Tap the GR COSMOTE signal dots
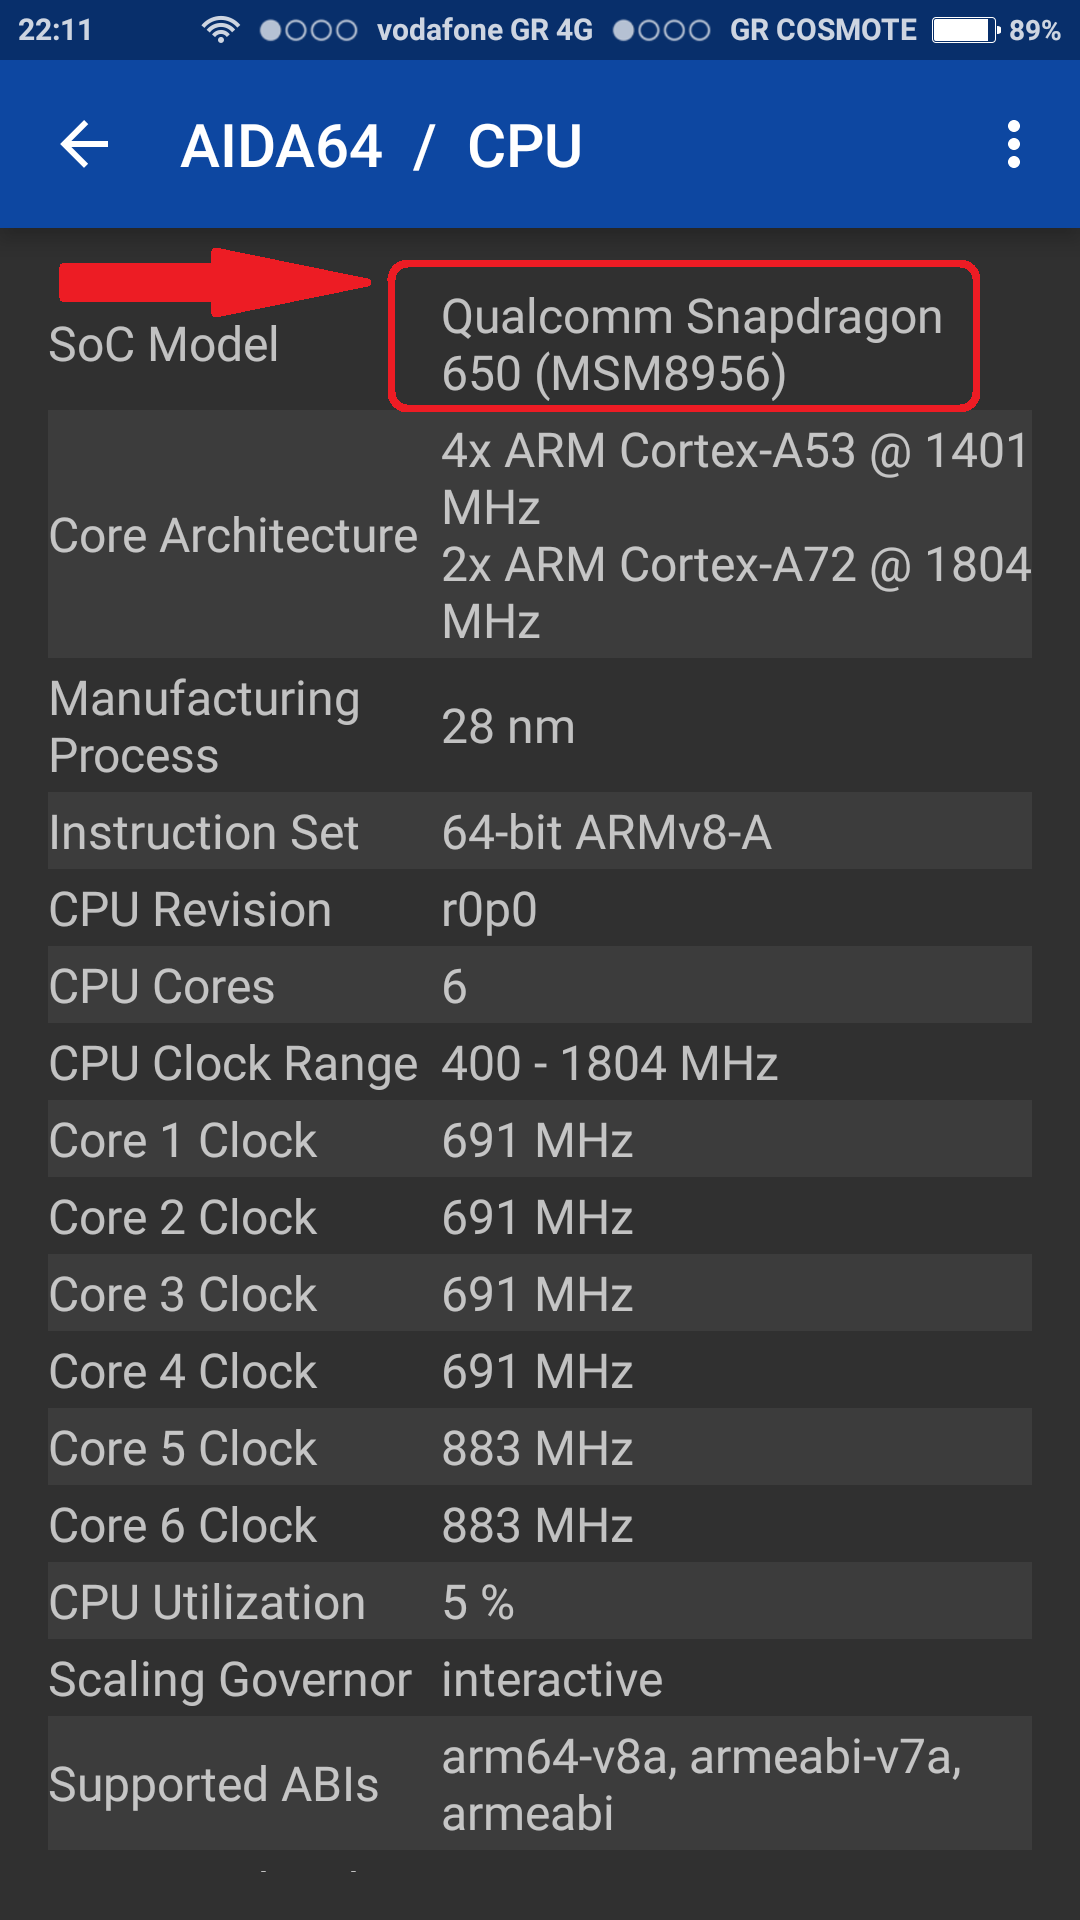The width and height of the screenshot is (1080, 1920). pos(661,30)
